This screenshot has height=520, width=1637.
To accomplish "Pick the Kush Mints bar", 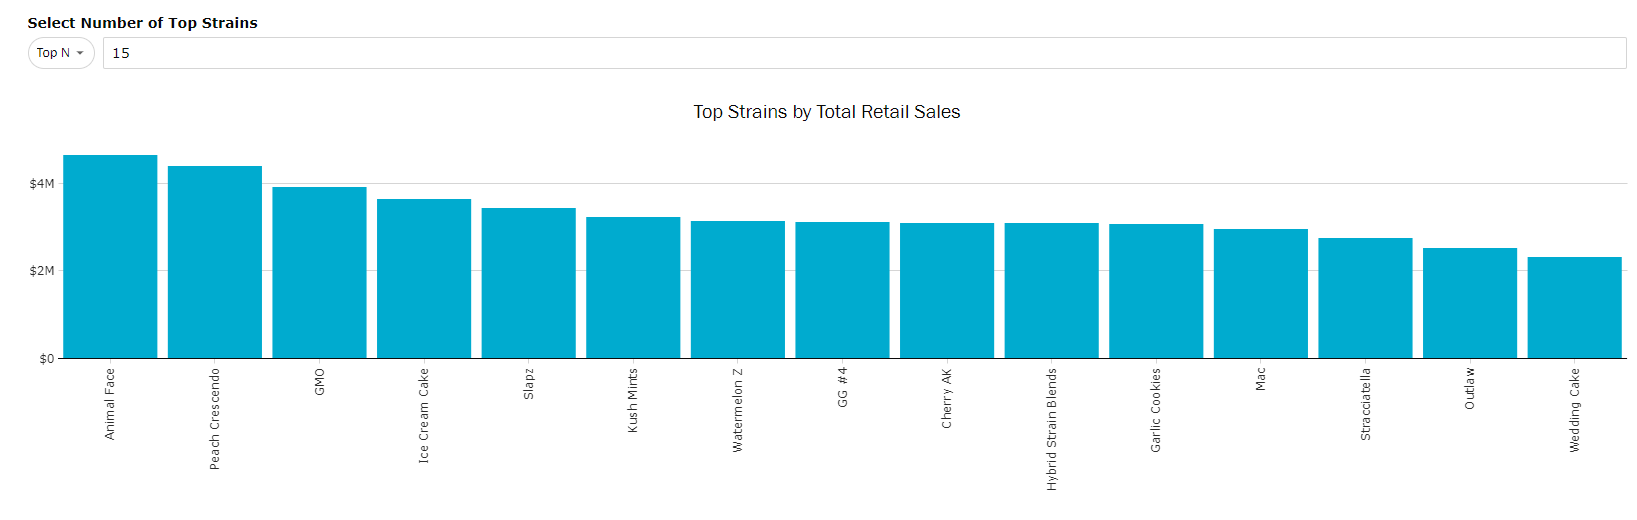I will (633, 288).
